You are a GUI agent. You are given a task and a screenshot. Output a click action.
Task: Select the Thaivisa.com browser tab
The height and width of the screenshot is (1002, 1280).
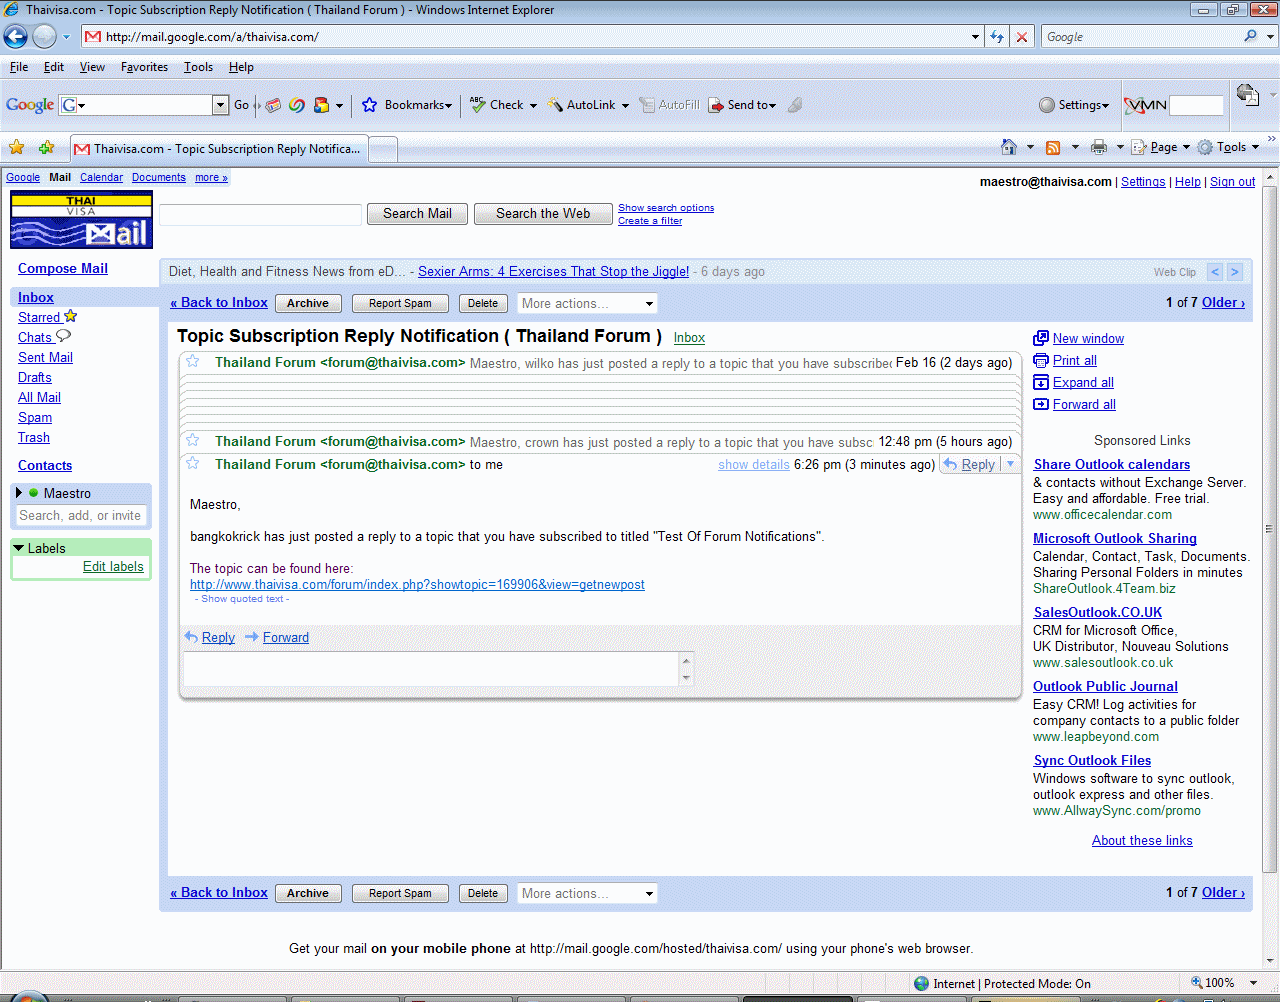219,149
